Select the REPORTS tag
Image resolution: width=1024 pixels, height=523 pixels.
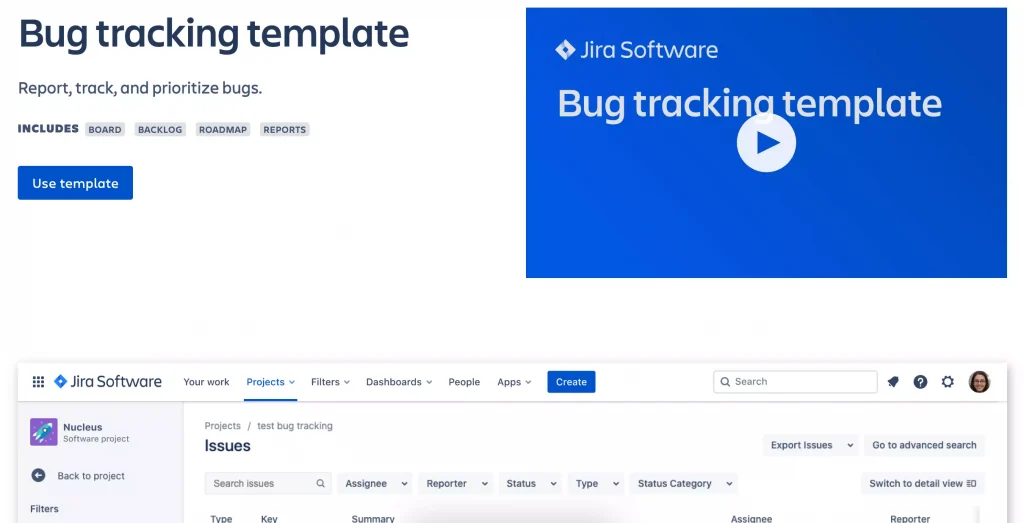(284, 129)
